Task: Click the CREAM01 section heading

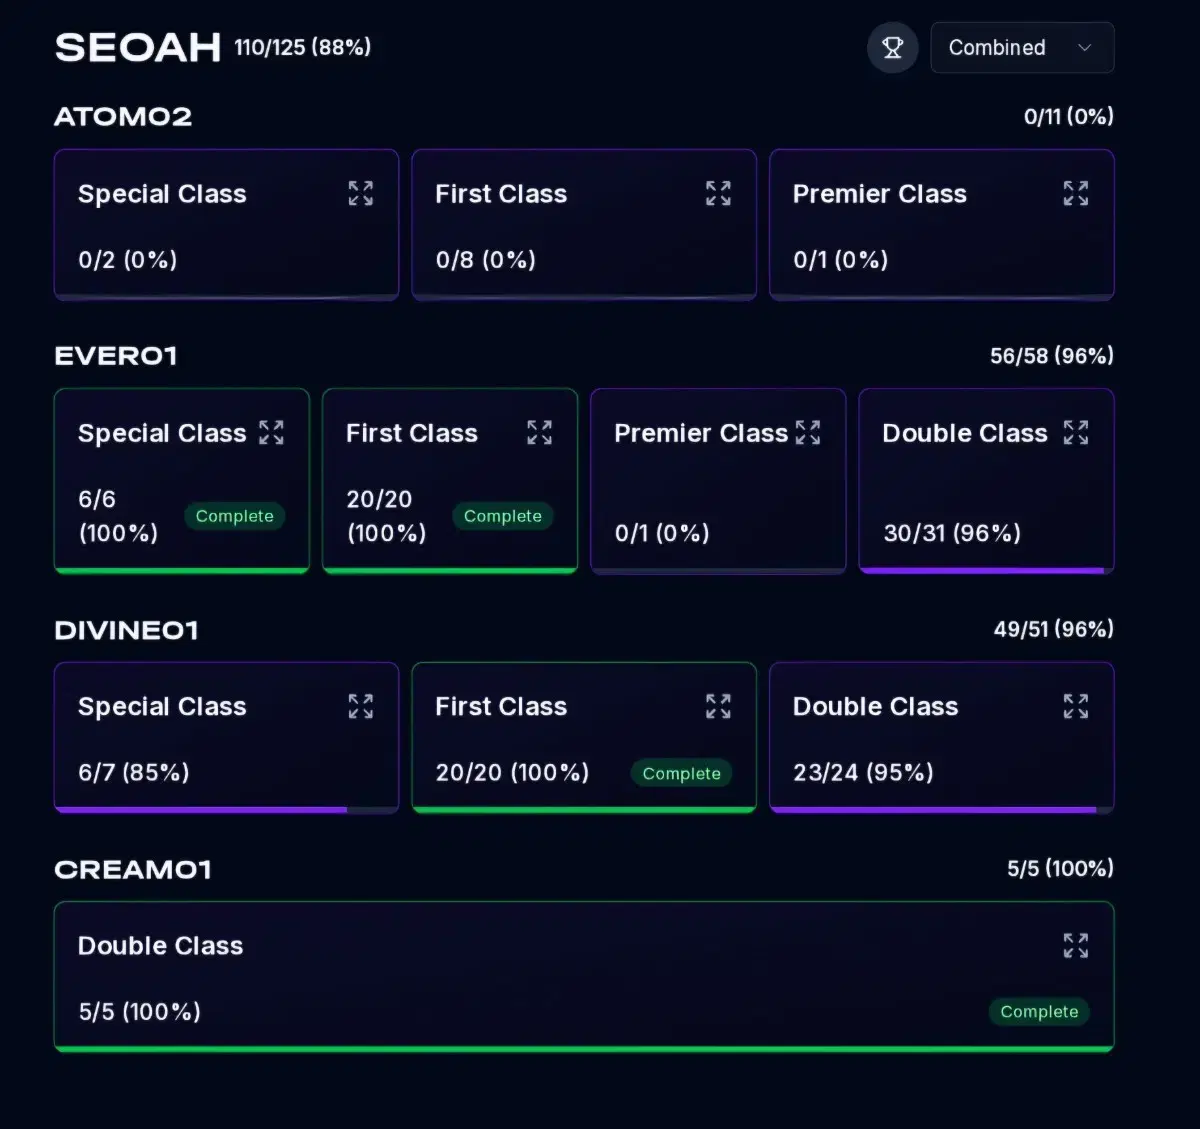Action: pos(133,869)
